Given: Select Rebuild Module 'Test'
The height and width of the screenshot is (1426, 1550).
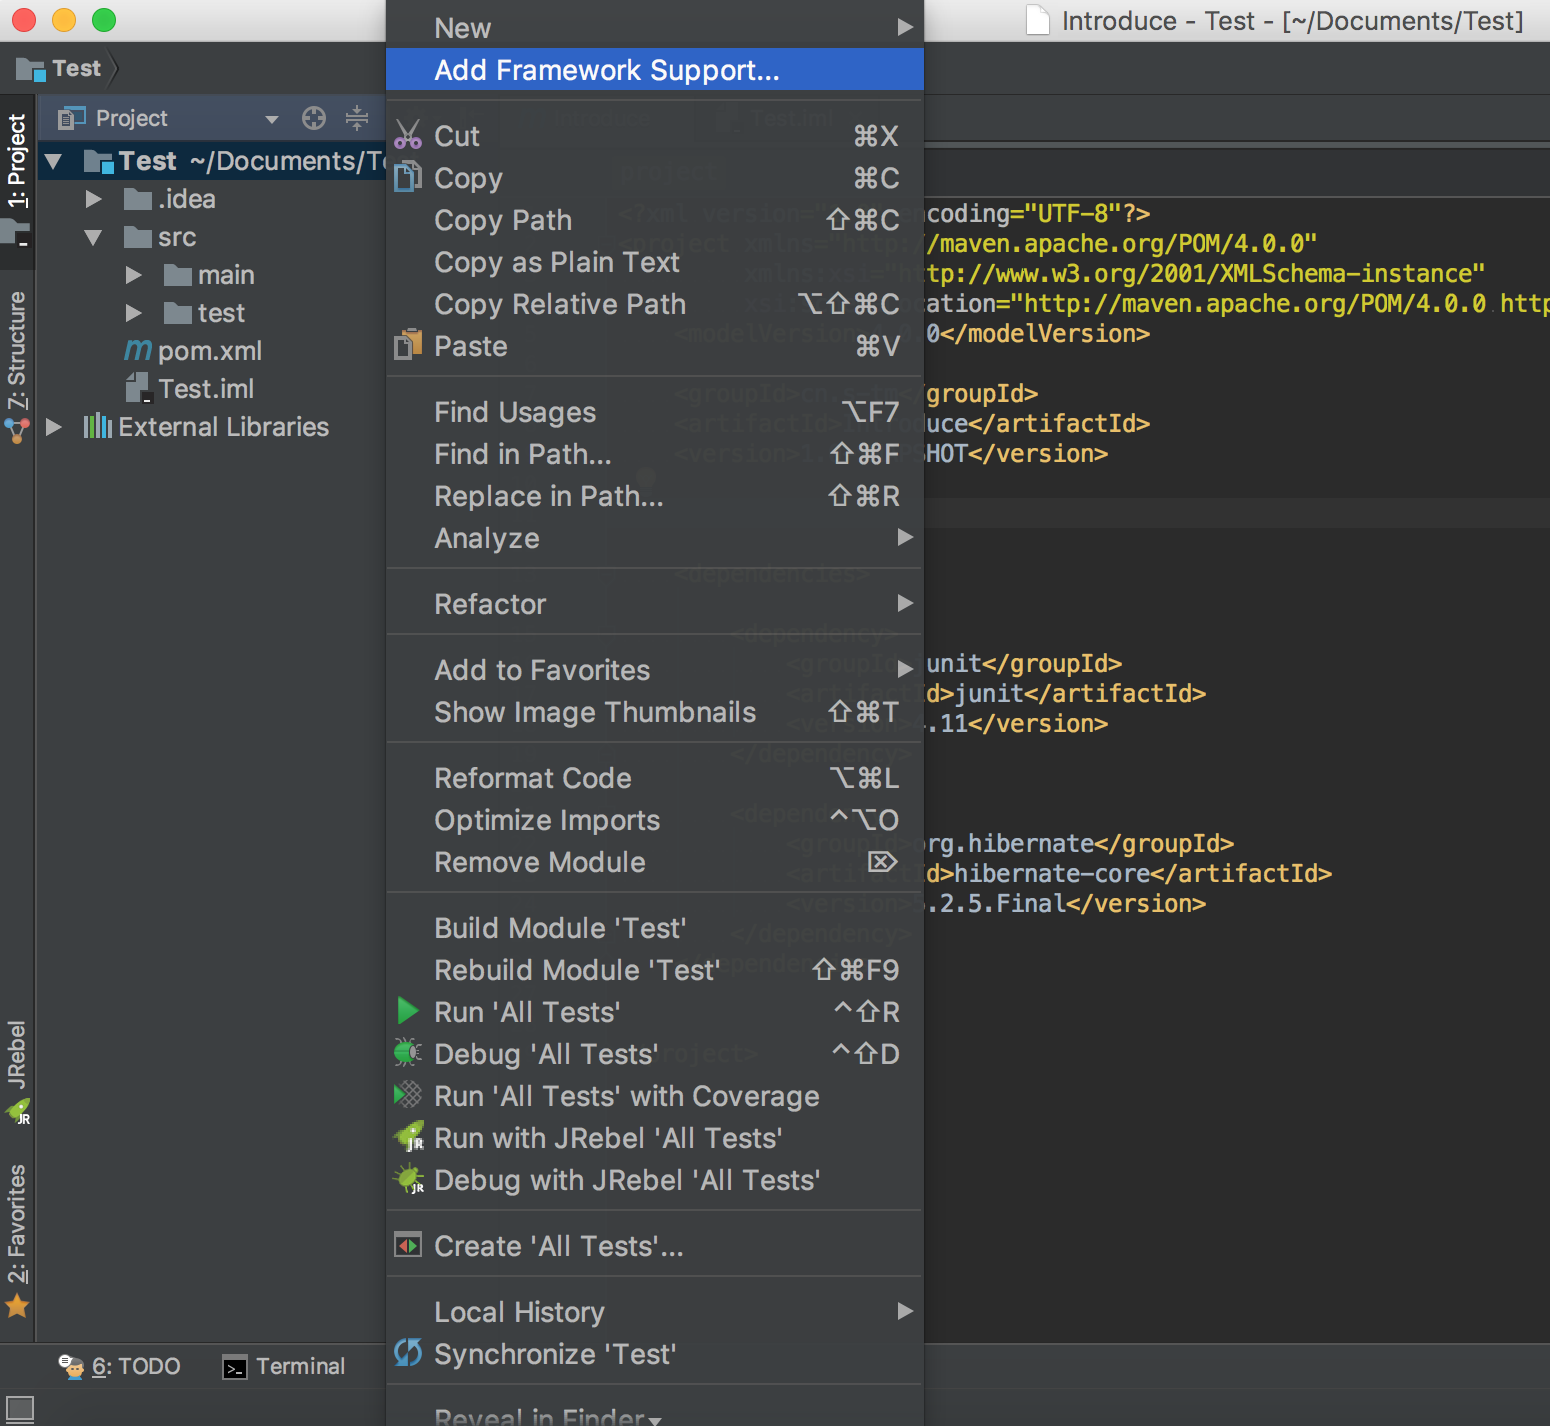Looking at the screenshot, I should pos(655,969).
